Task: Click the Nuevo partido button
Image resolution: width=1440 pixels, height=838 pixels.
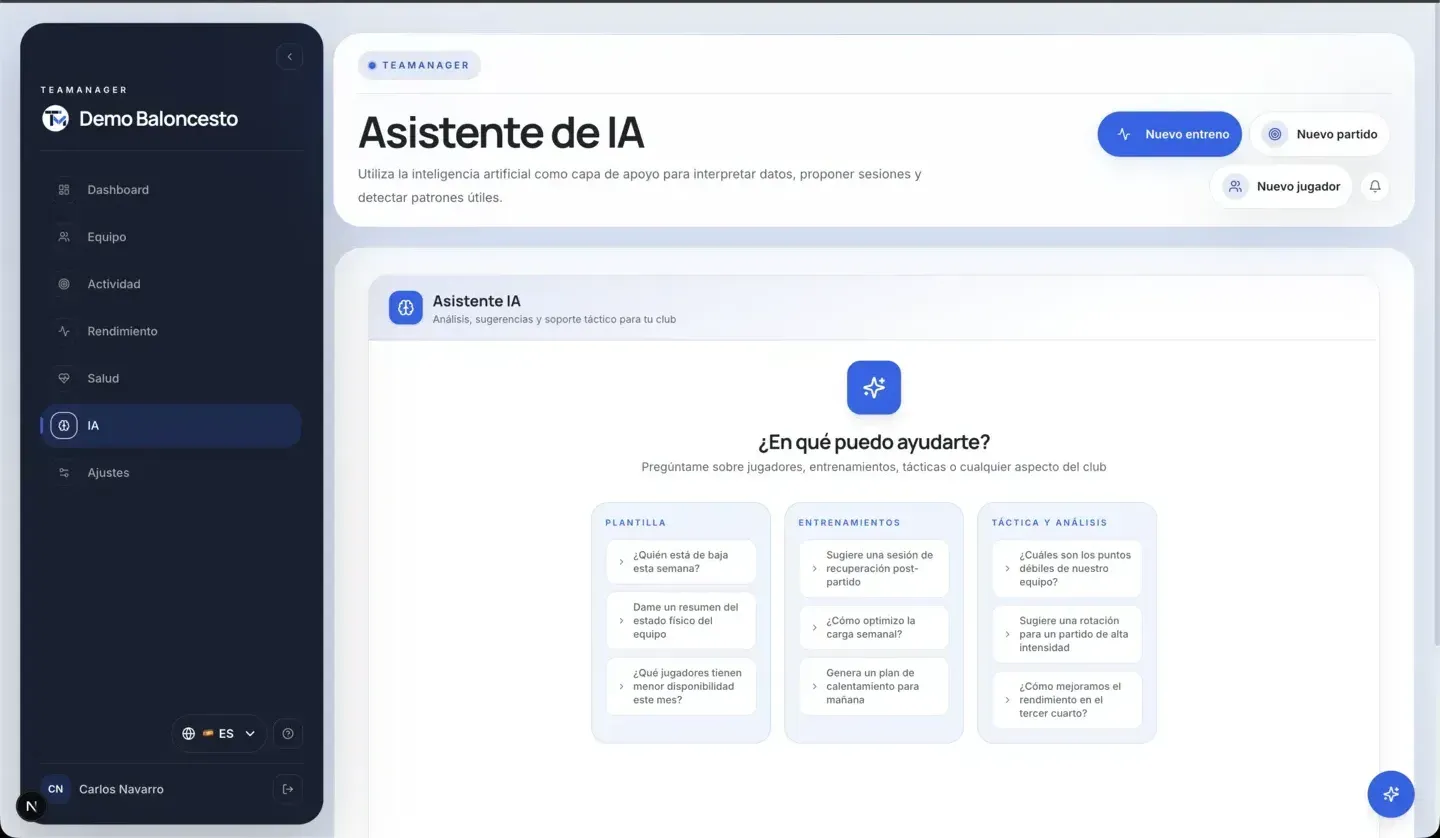Action: coord(1320,134)
